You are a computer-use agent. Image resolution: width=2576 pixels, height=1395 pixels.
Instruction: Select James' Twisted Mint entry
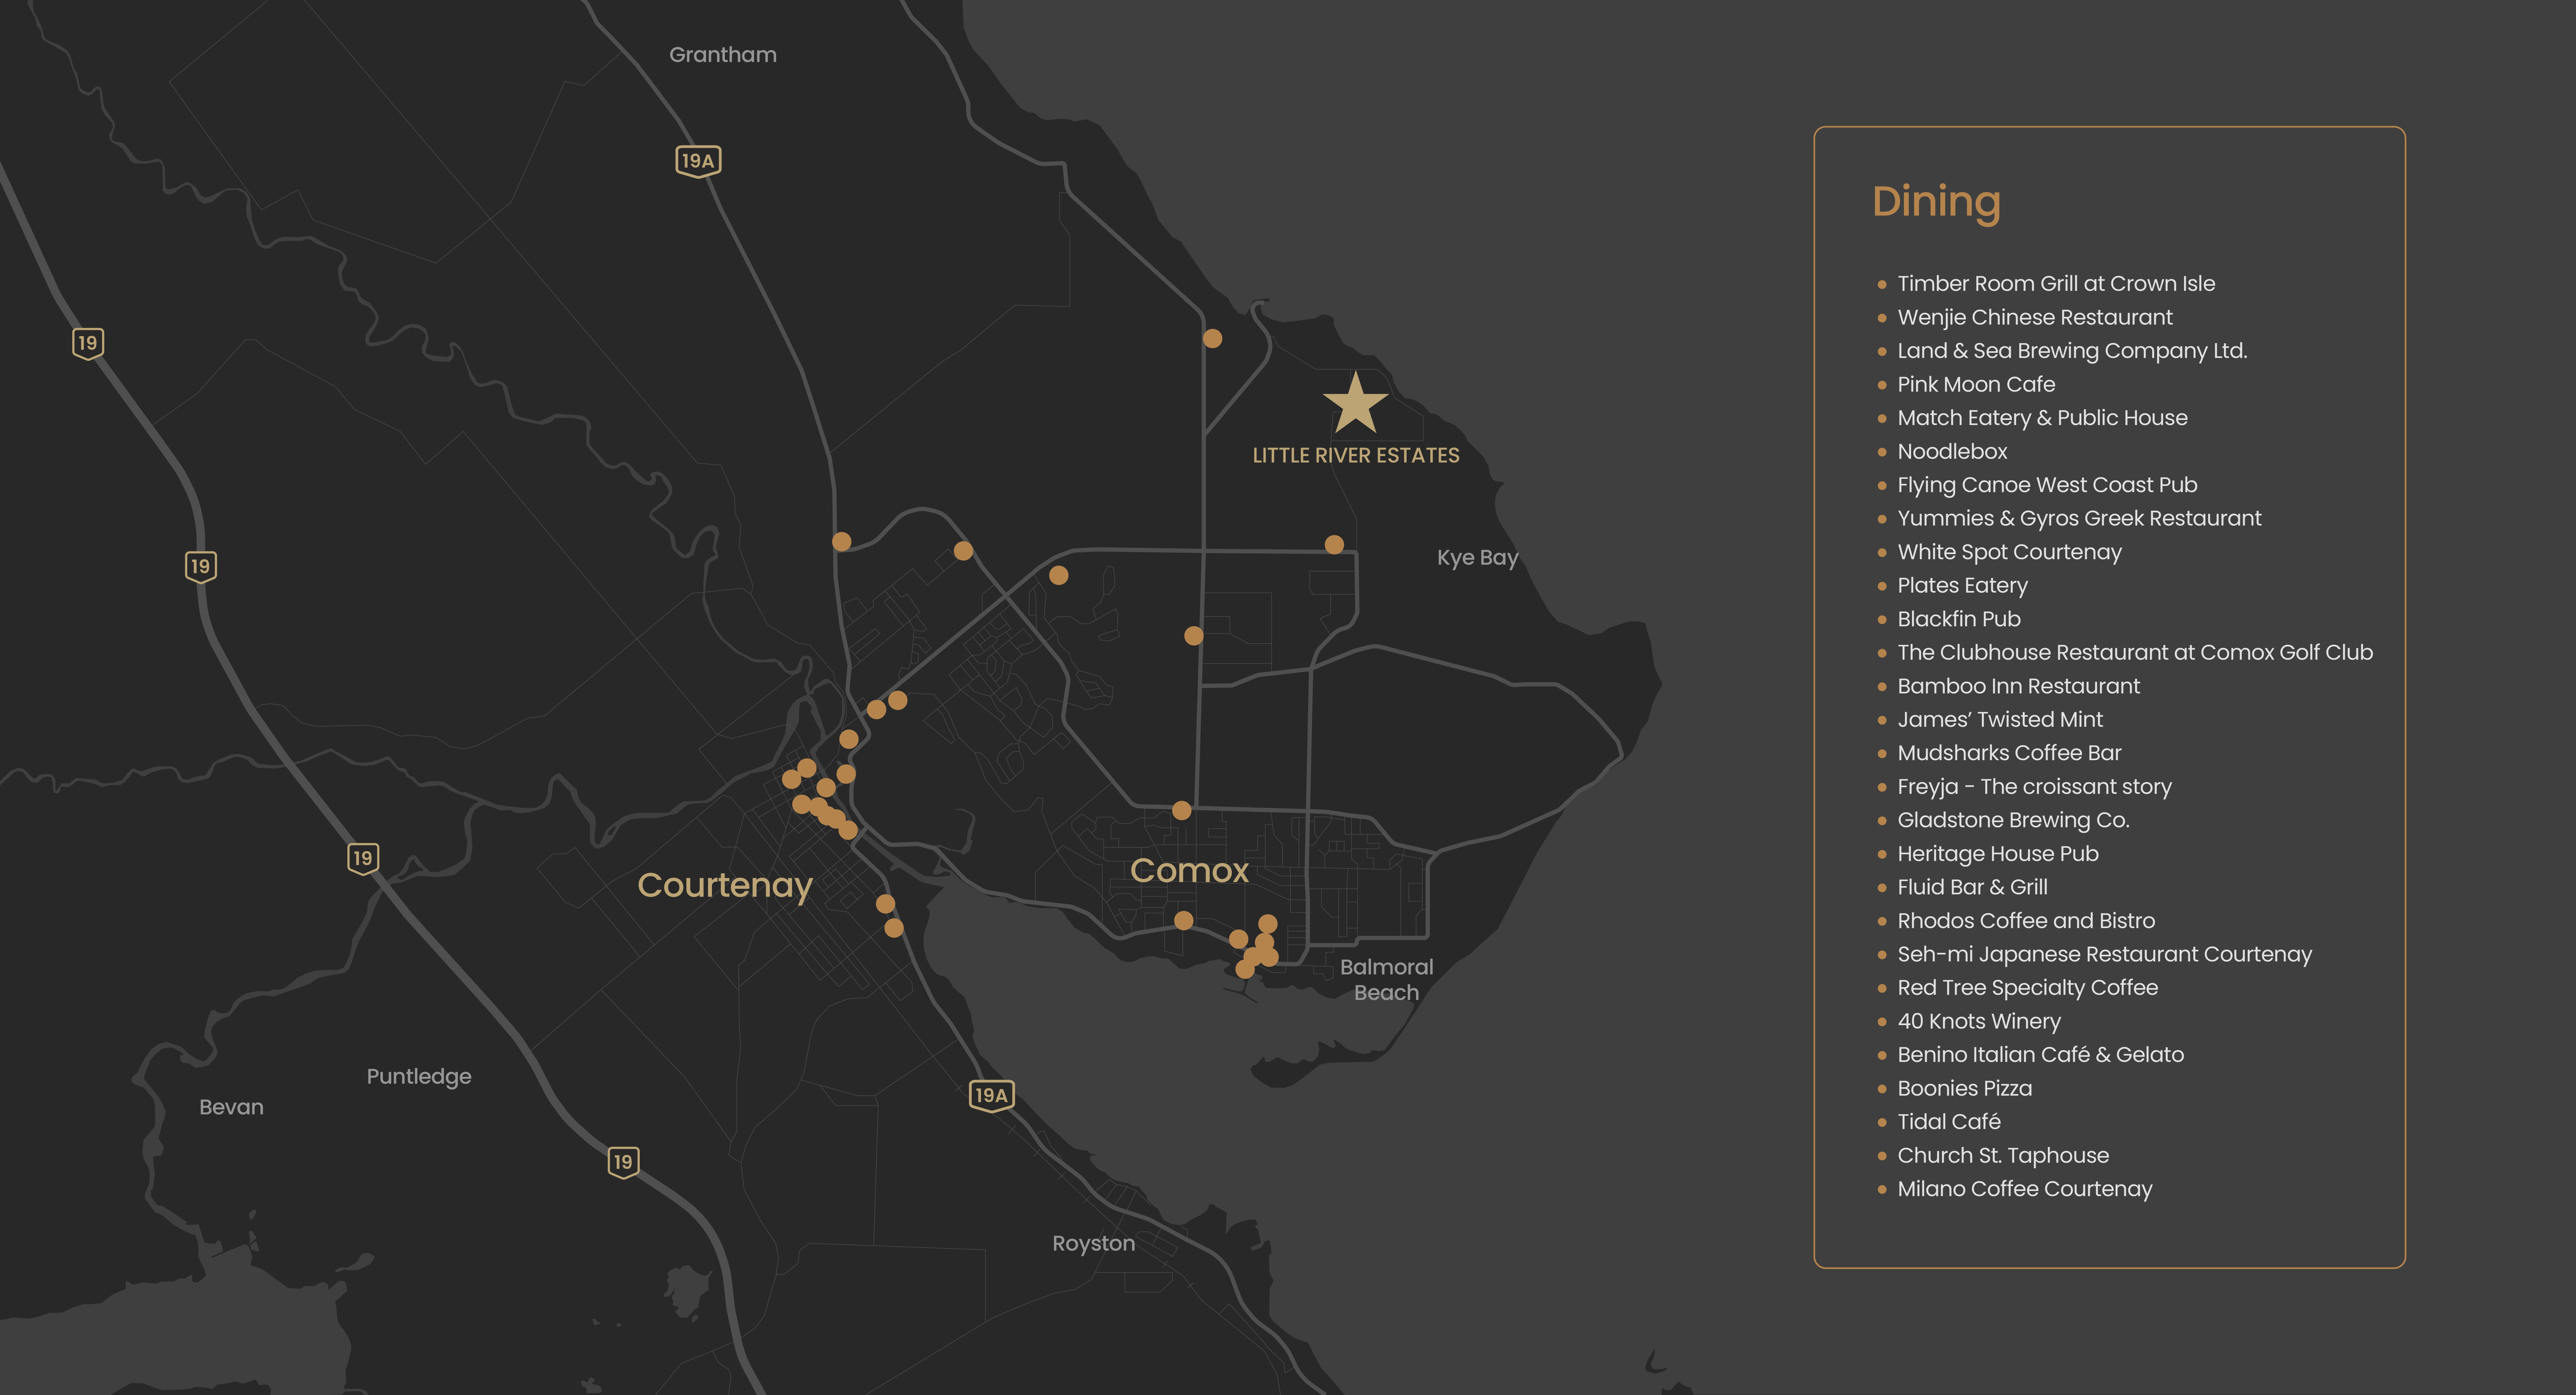pyautogui.click(x=2000, y=720)
